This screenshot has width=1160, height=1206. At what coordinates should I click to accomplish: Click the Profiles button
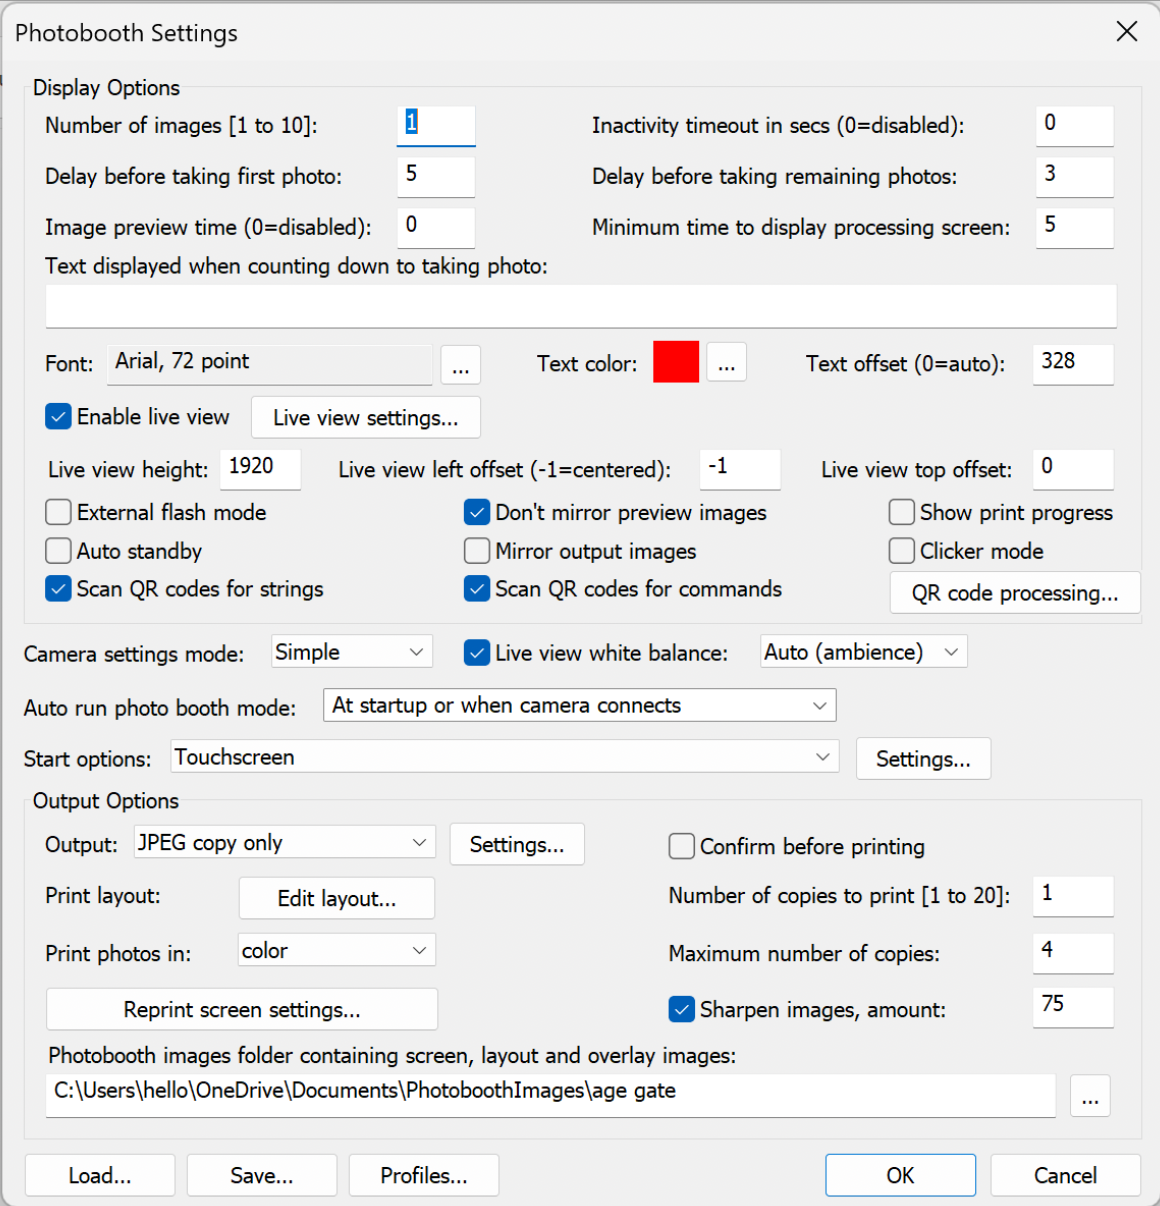(424, 1176)
